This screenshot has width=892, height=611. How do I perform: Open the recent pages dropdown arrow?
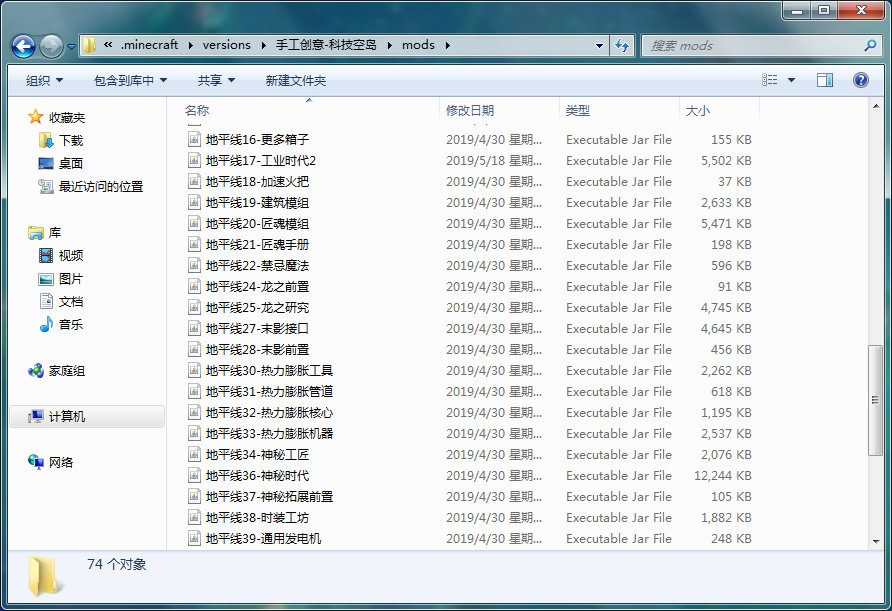coord(71,47)
